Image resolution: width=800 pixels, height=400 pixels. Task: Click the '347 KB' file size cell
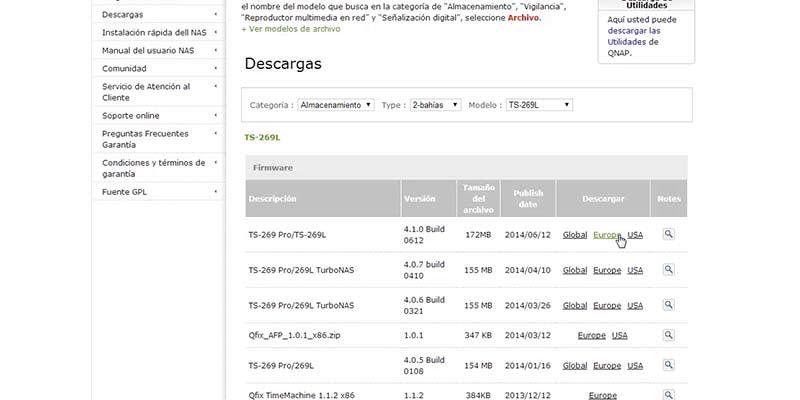(478, 335)
